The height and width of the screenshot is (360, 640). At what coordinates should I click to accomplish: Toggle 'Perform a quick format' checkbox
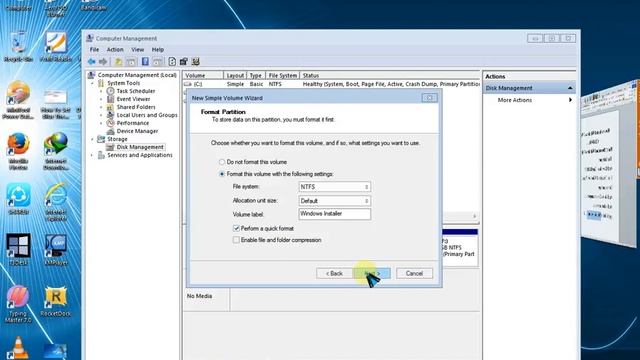point(236,228)
